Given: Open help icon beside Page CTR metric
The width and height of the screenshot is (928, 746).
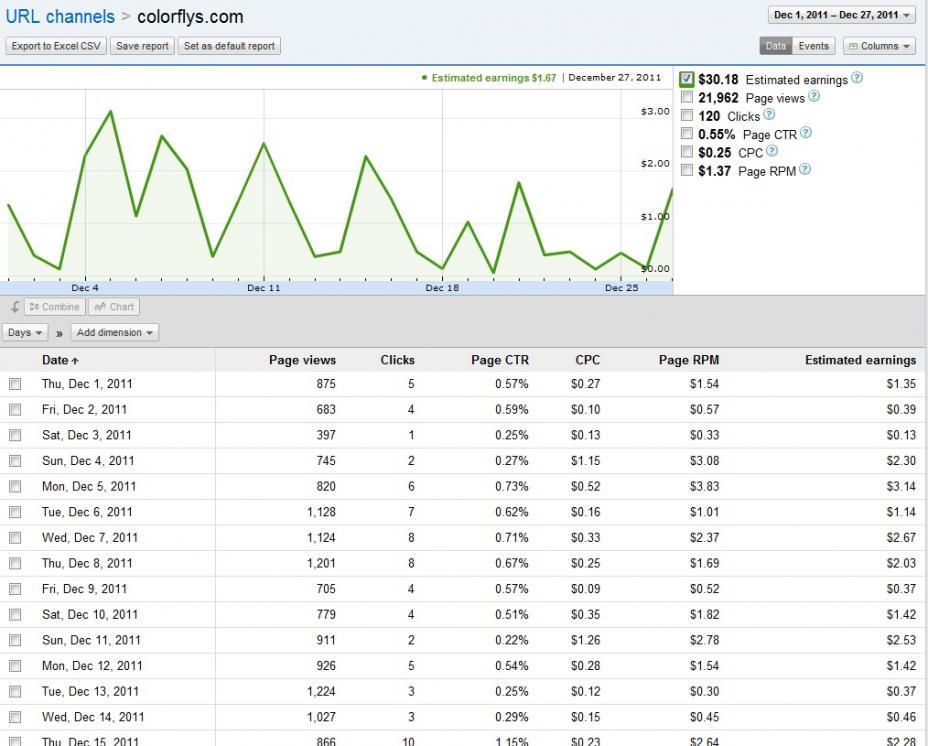Looking at the screenshot, I should pyautogui.click(x=806, y=133).
